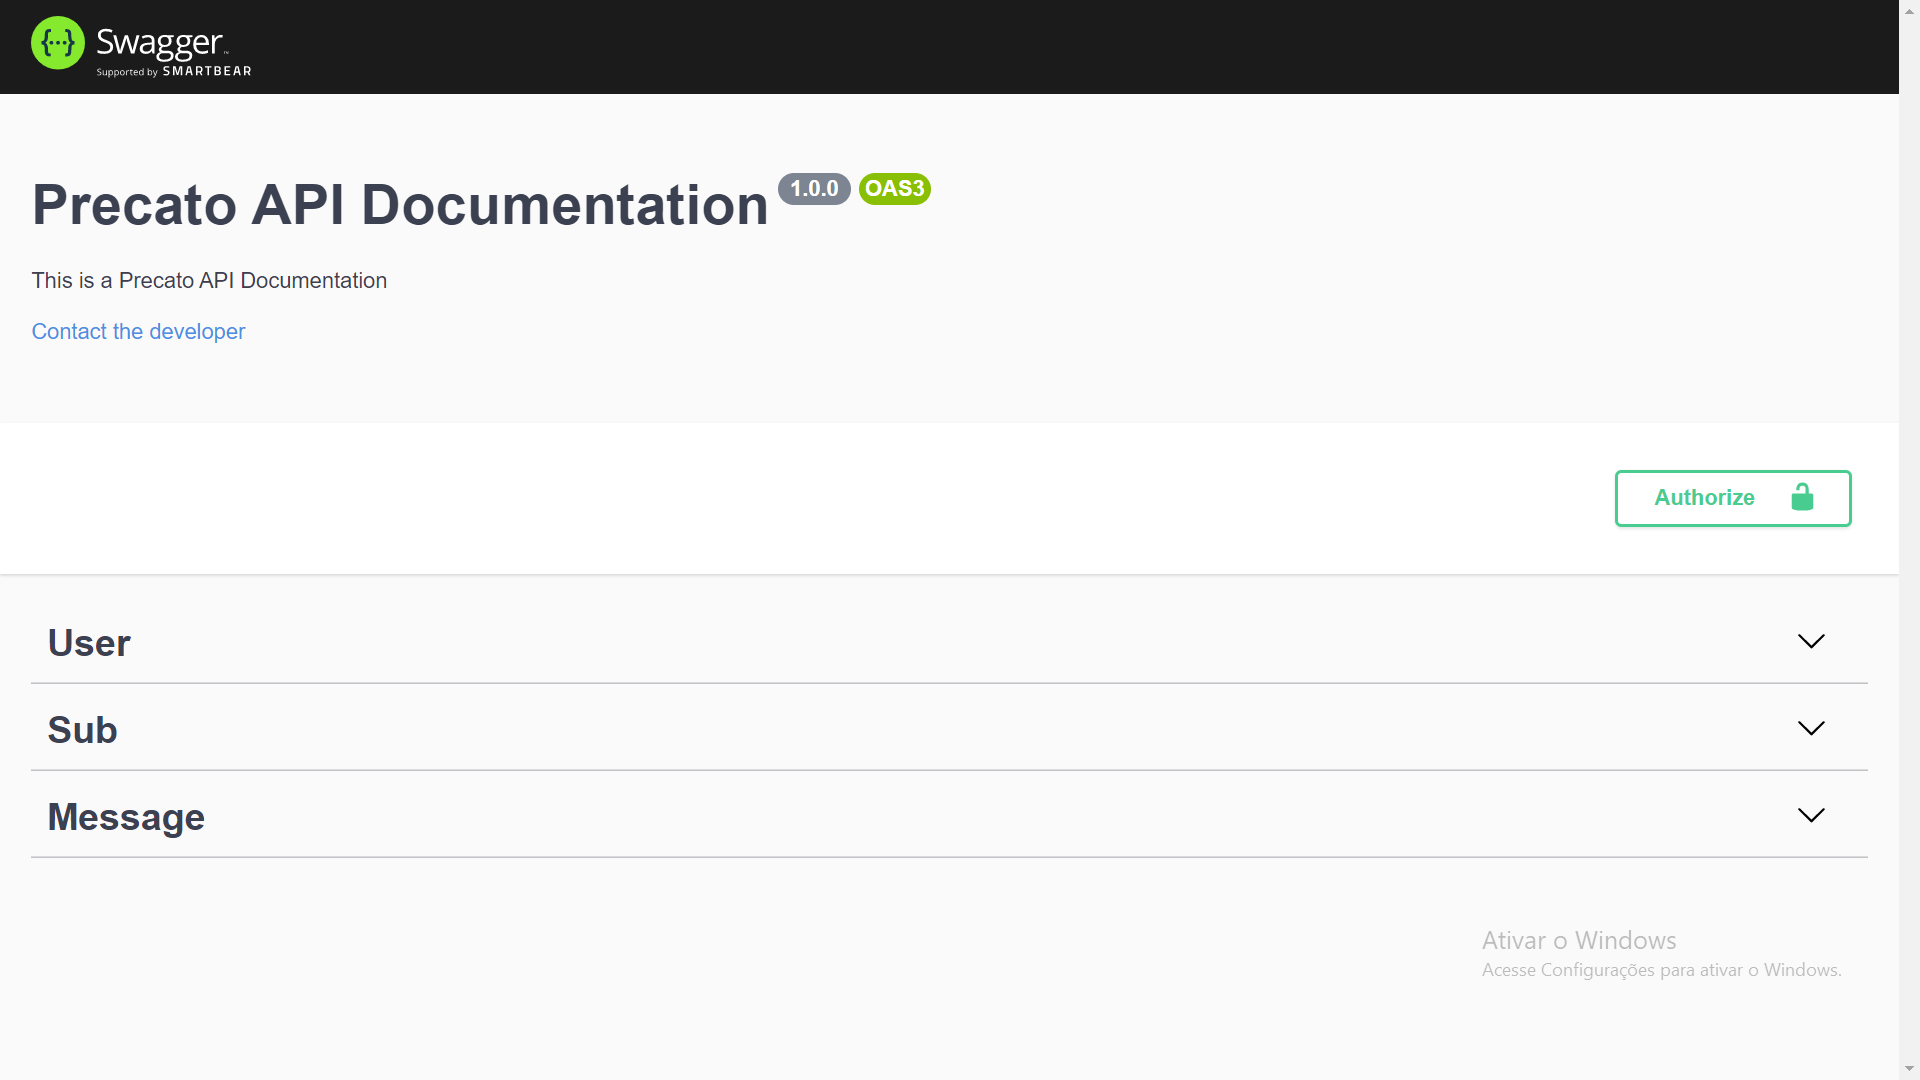This screenshot has width=1920, height=1080.
Task: Click the scrollbar up arrow
Action: (x=1909, y=9)
